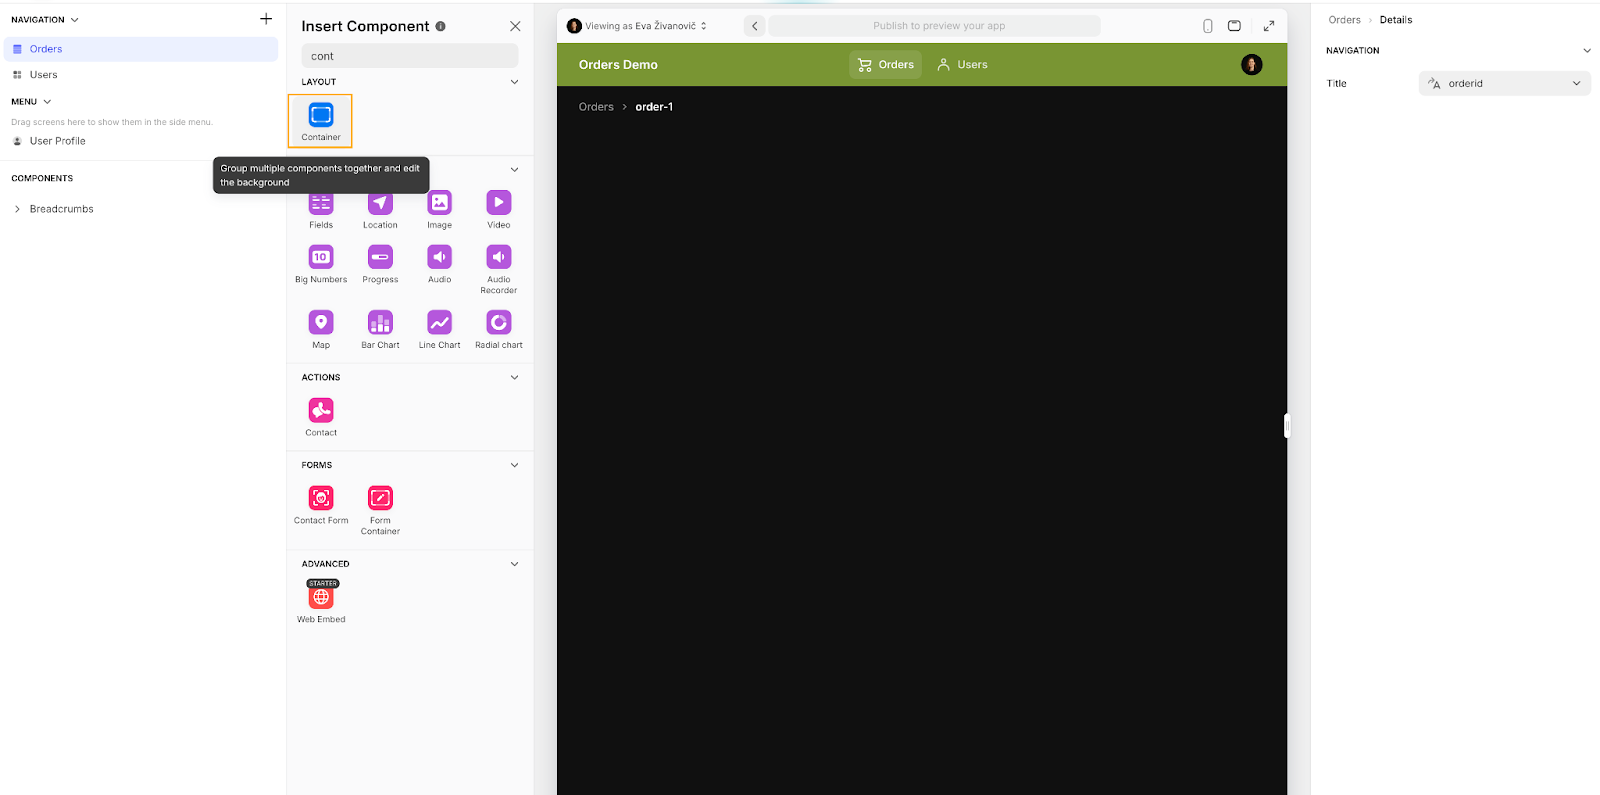Add the Audio component
This screenshot has height=795, width=1600.
pos(440,265)
